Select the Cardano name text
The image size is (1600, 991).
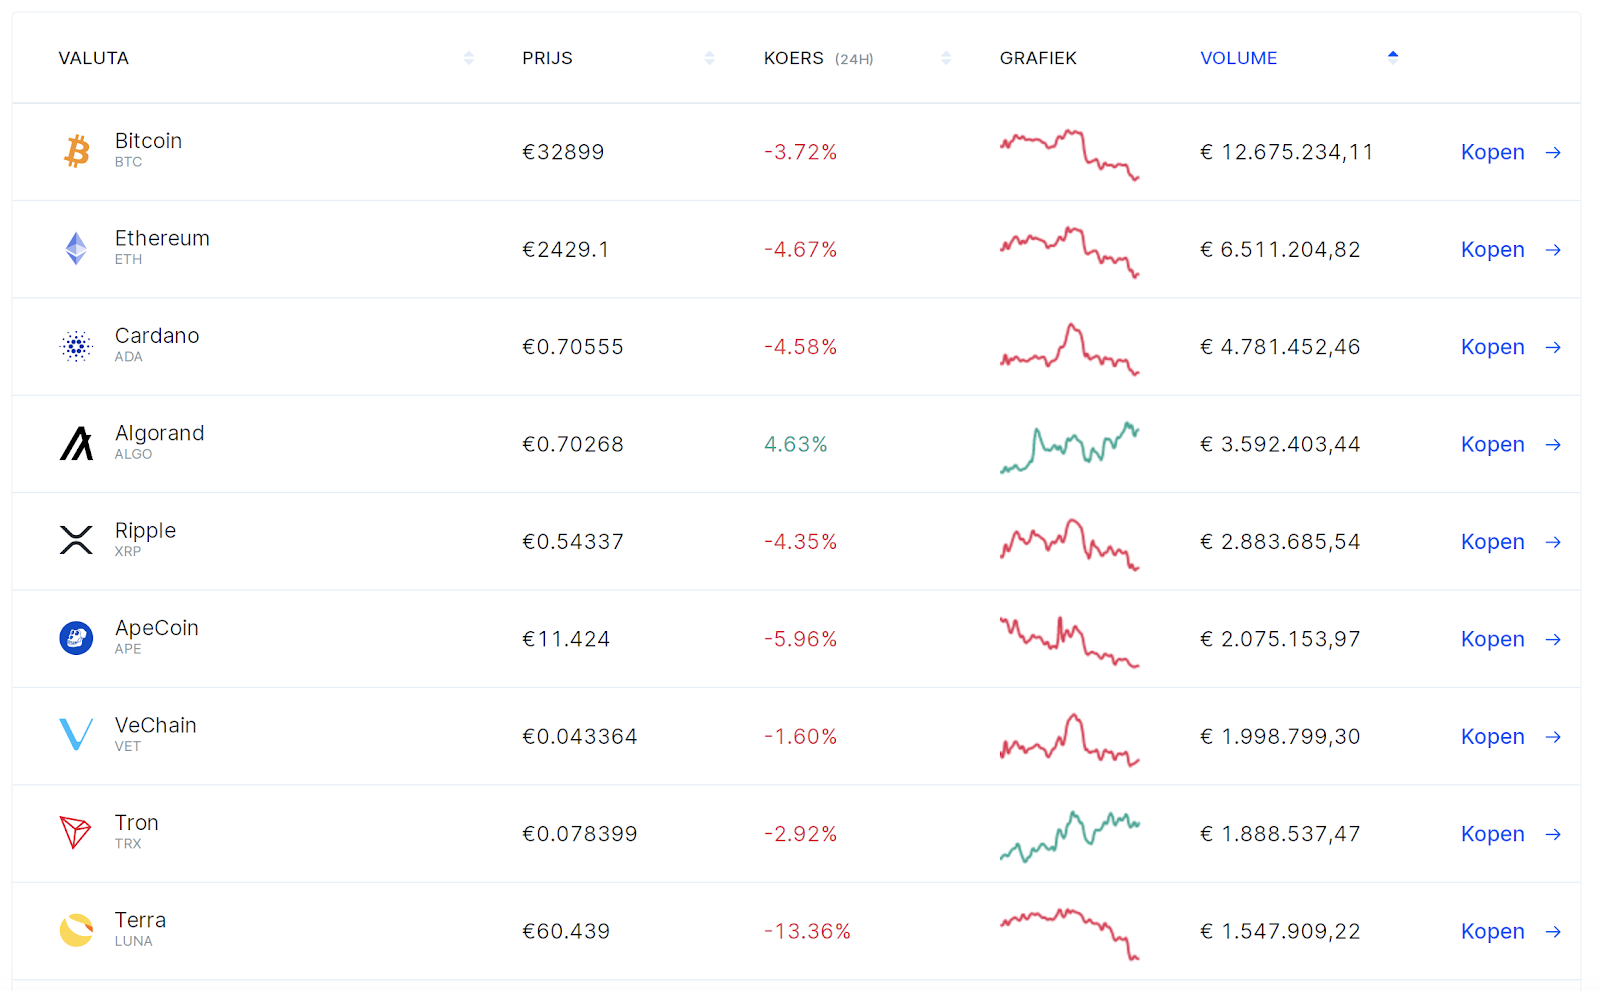coord(157,336)
